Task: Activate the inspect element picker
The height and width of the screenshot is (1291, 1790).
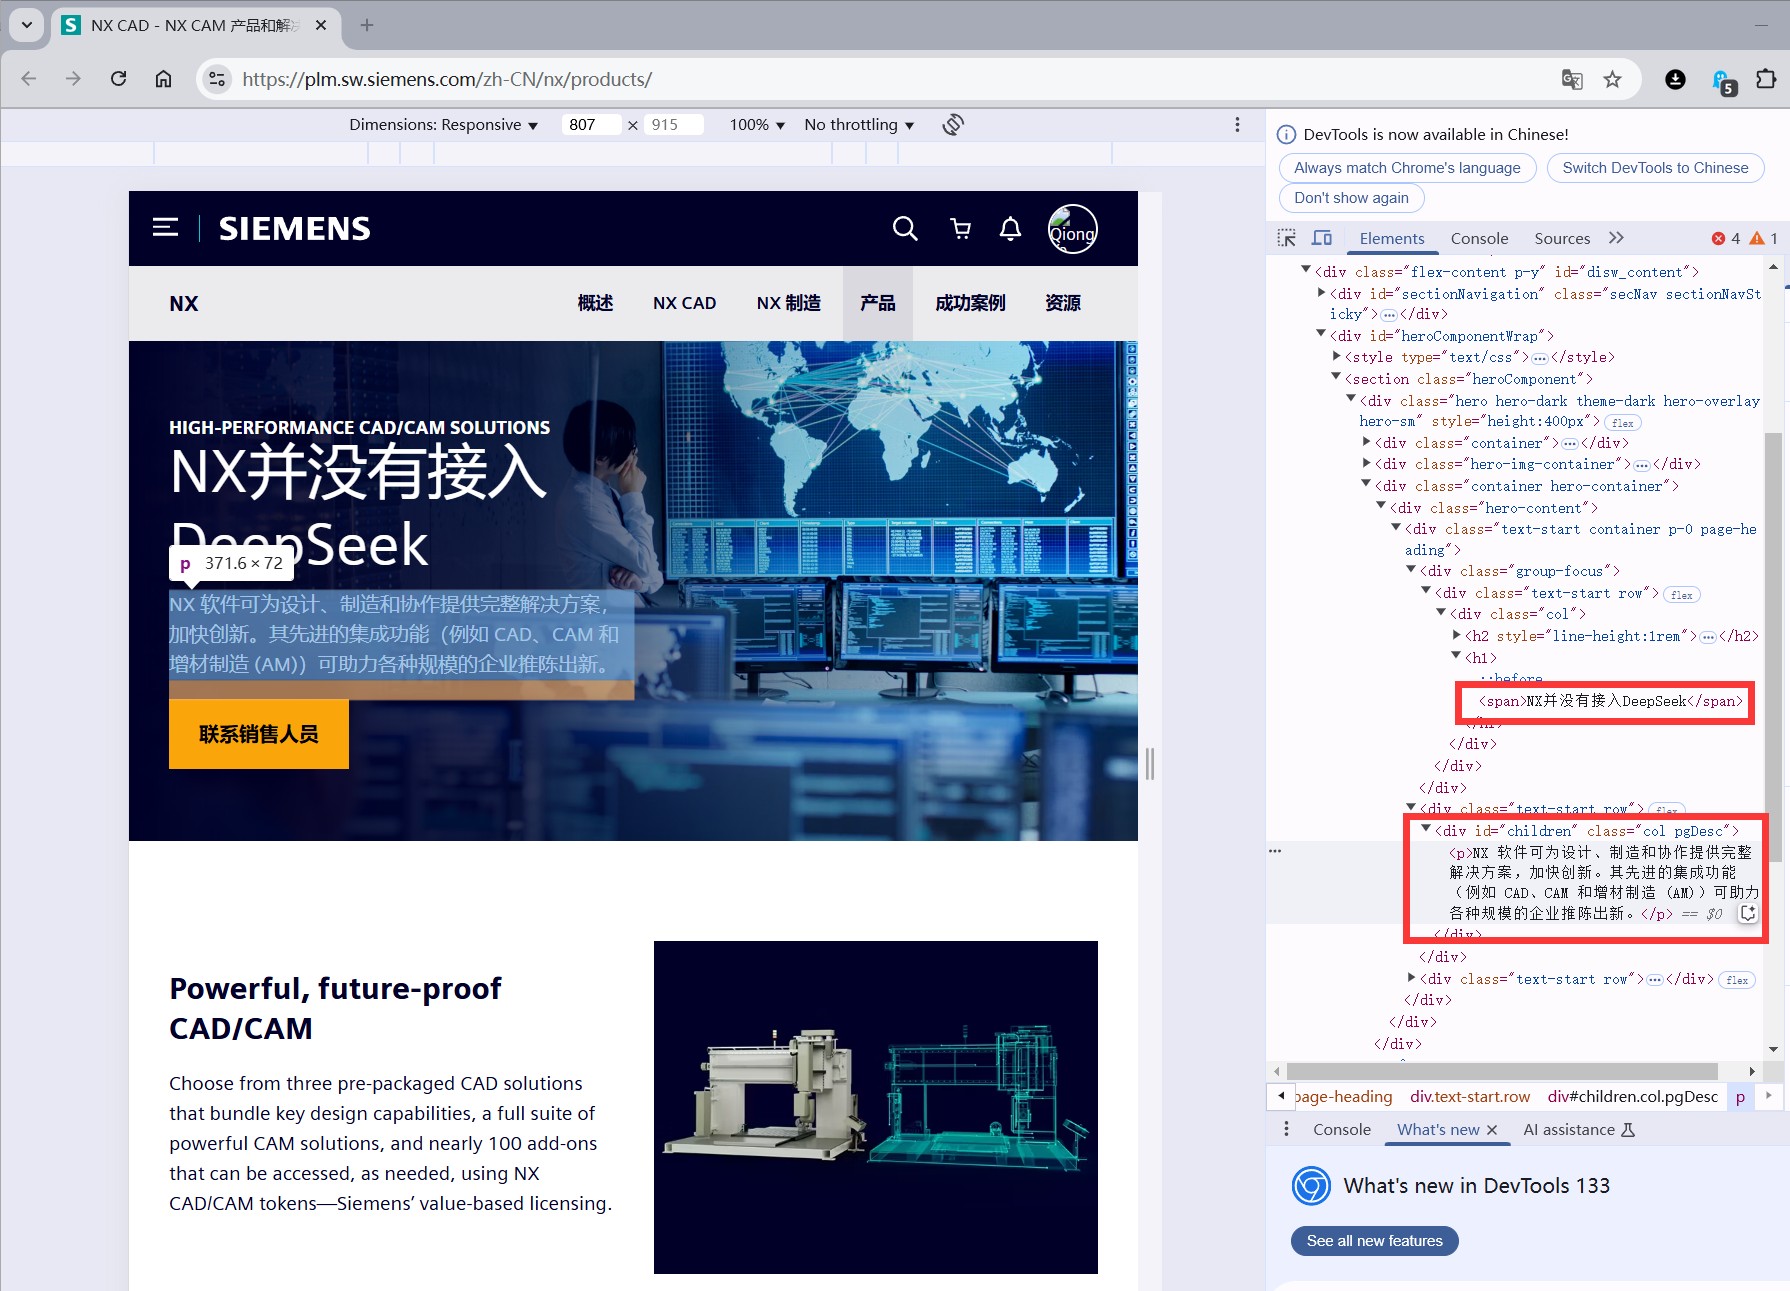Action: (x=1287, y=238)
